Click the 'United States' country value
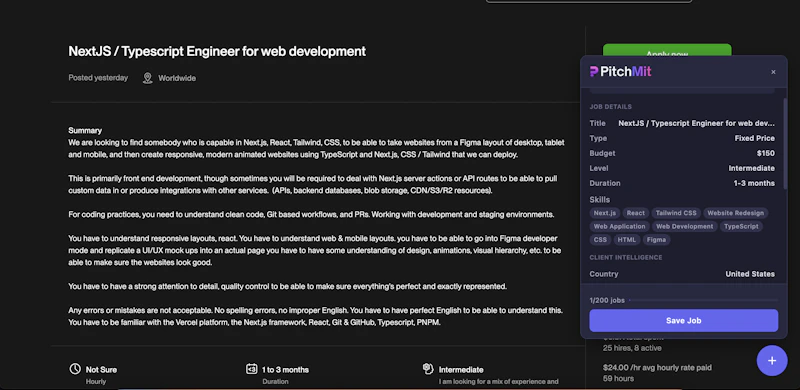Viewport: 800px width, 390px height. click(750, 274)
